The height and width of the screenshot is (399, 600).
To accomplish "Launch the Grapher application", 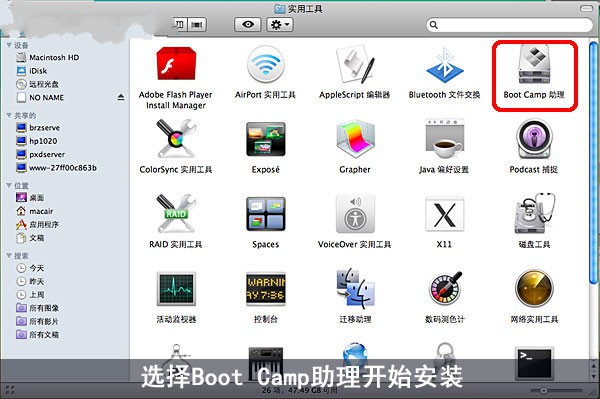I will click(355, 139).
